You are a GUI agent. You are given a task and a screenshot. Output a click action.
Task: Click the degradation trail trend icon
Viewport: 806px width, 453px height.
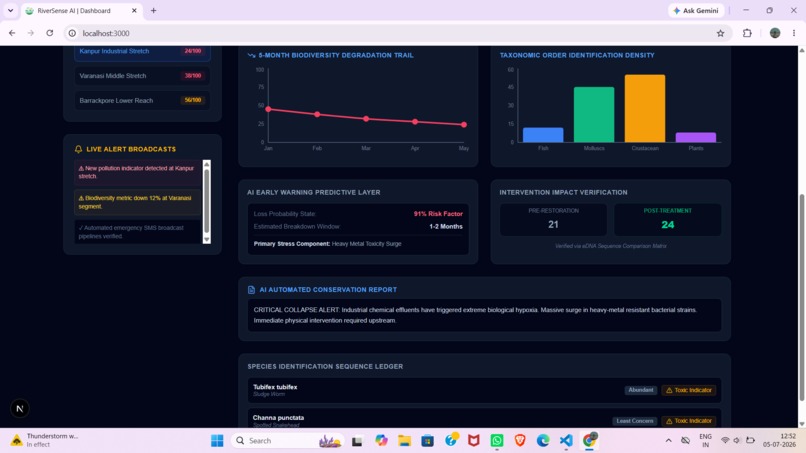(251, 55)
